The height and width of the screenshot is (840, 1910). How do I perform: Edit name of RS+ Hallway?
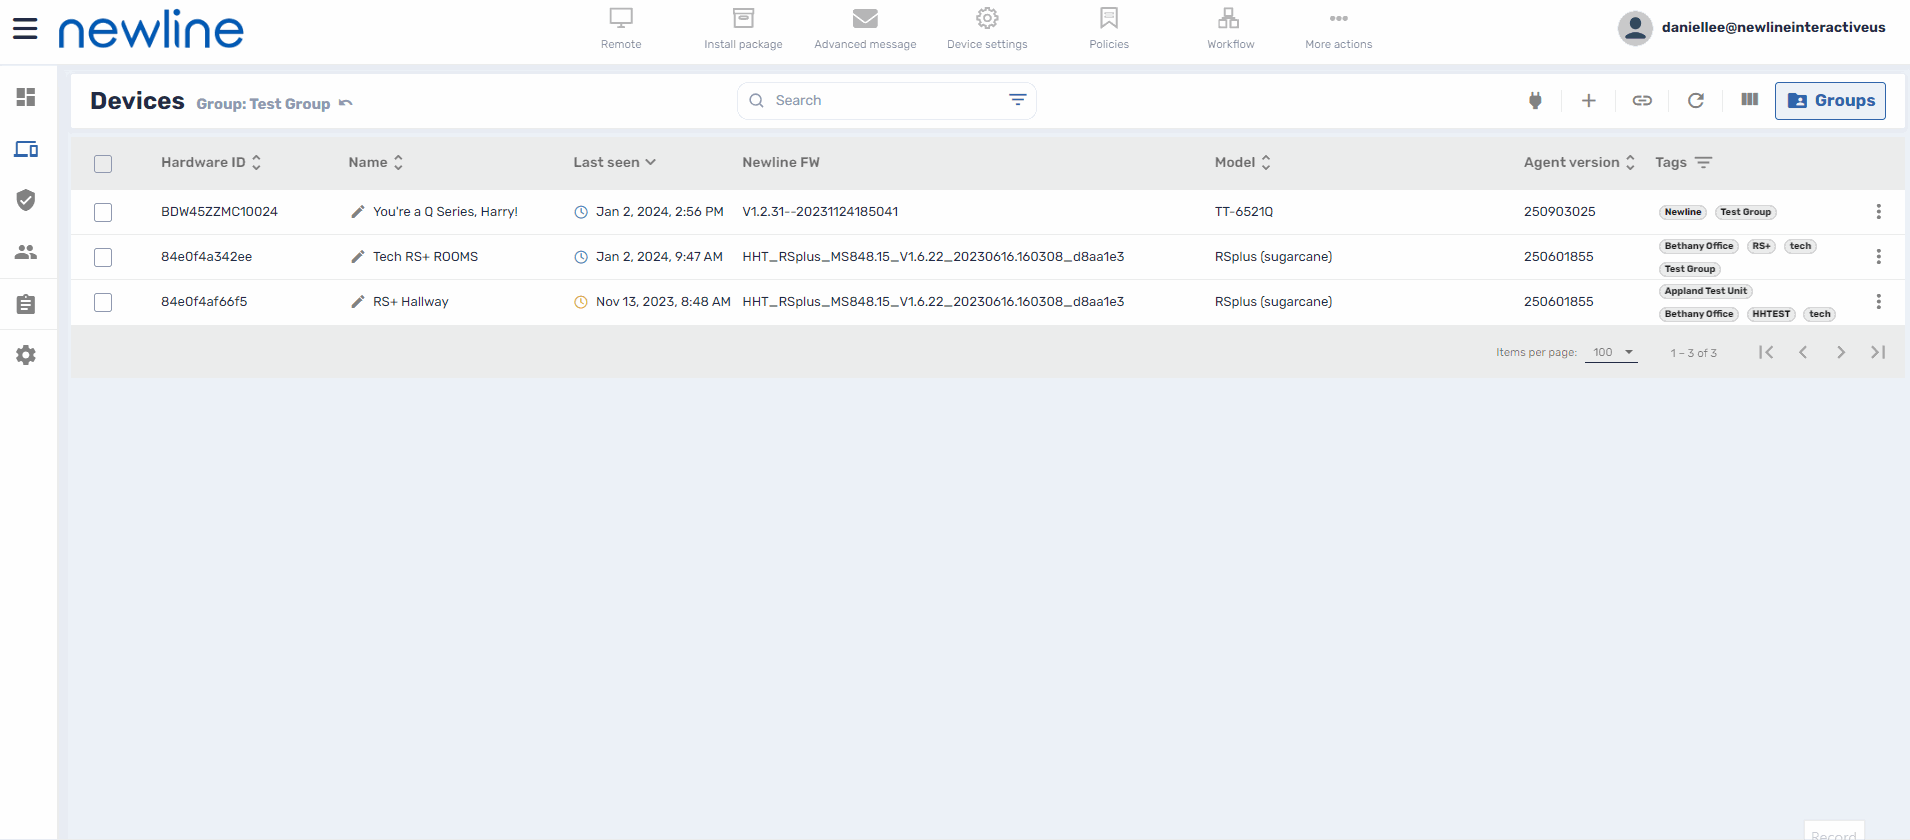[358, 302]
